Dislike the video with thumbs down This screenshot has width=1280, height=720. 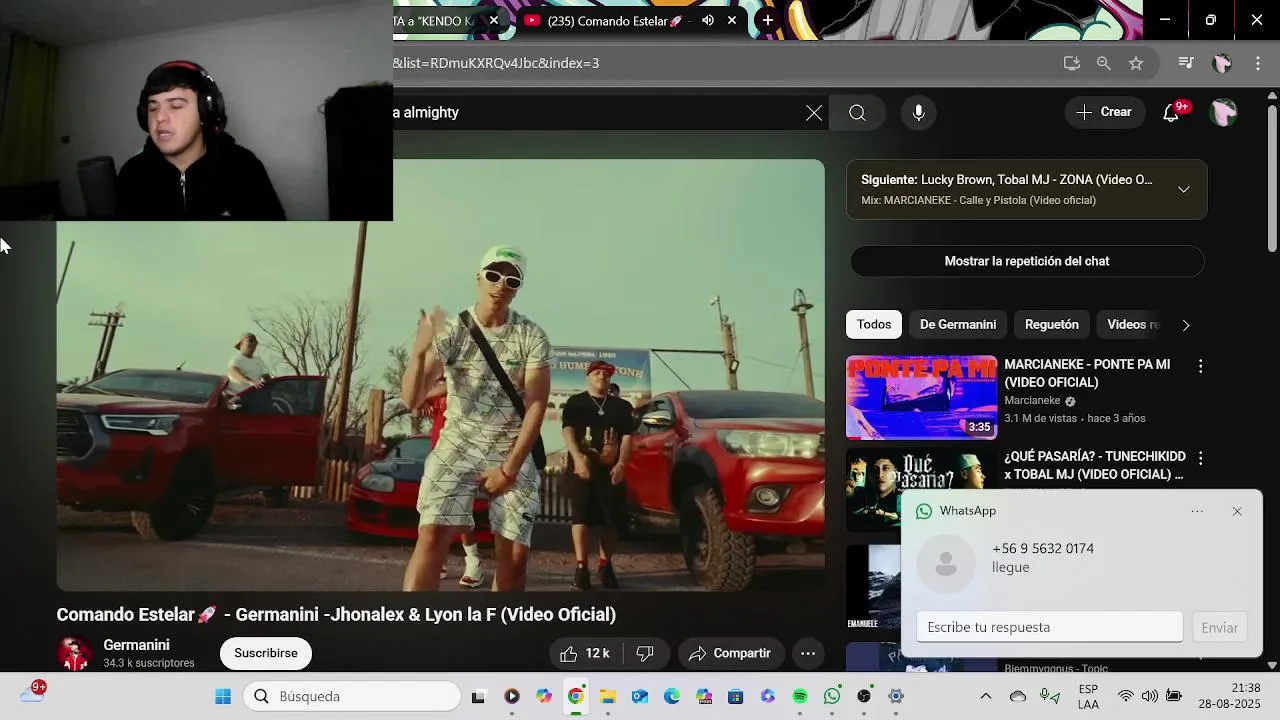tap(645, 653)
